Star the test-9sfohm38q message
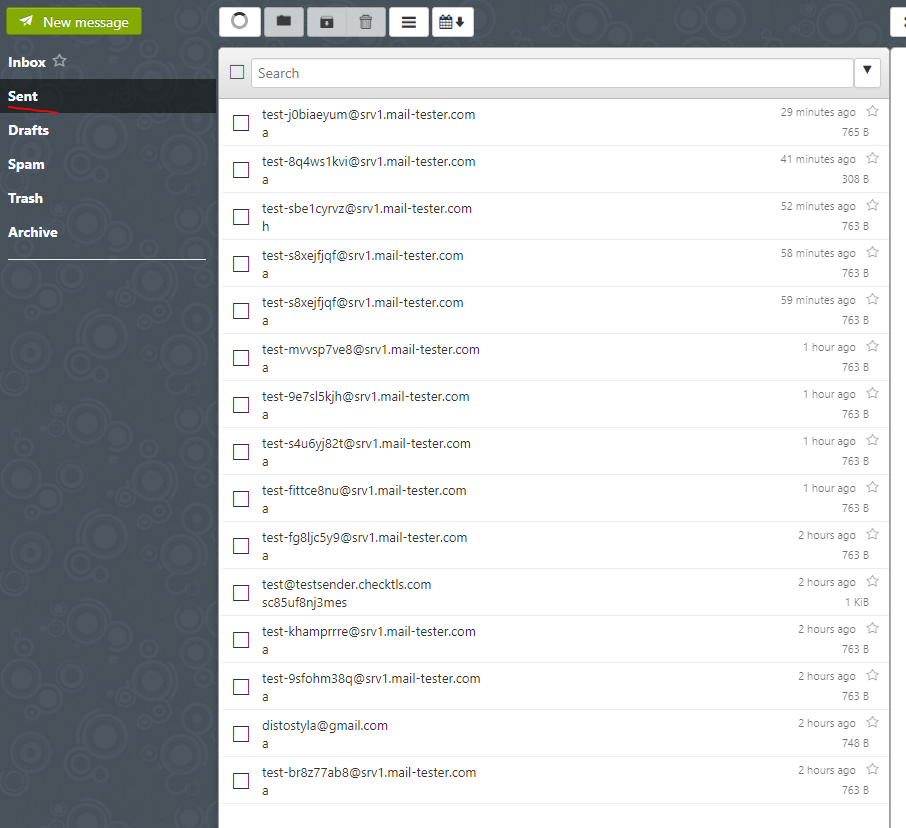This screenshot has height=828, width=906. (872, 675)
